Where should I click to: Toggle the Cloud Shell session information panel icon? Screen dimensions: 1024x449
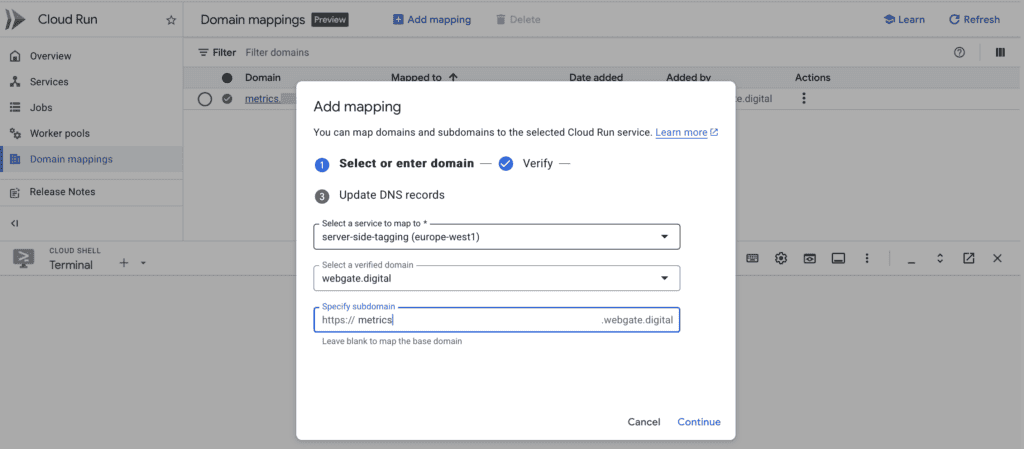[839, 258]
